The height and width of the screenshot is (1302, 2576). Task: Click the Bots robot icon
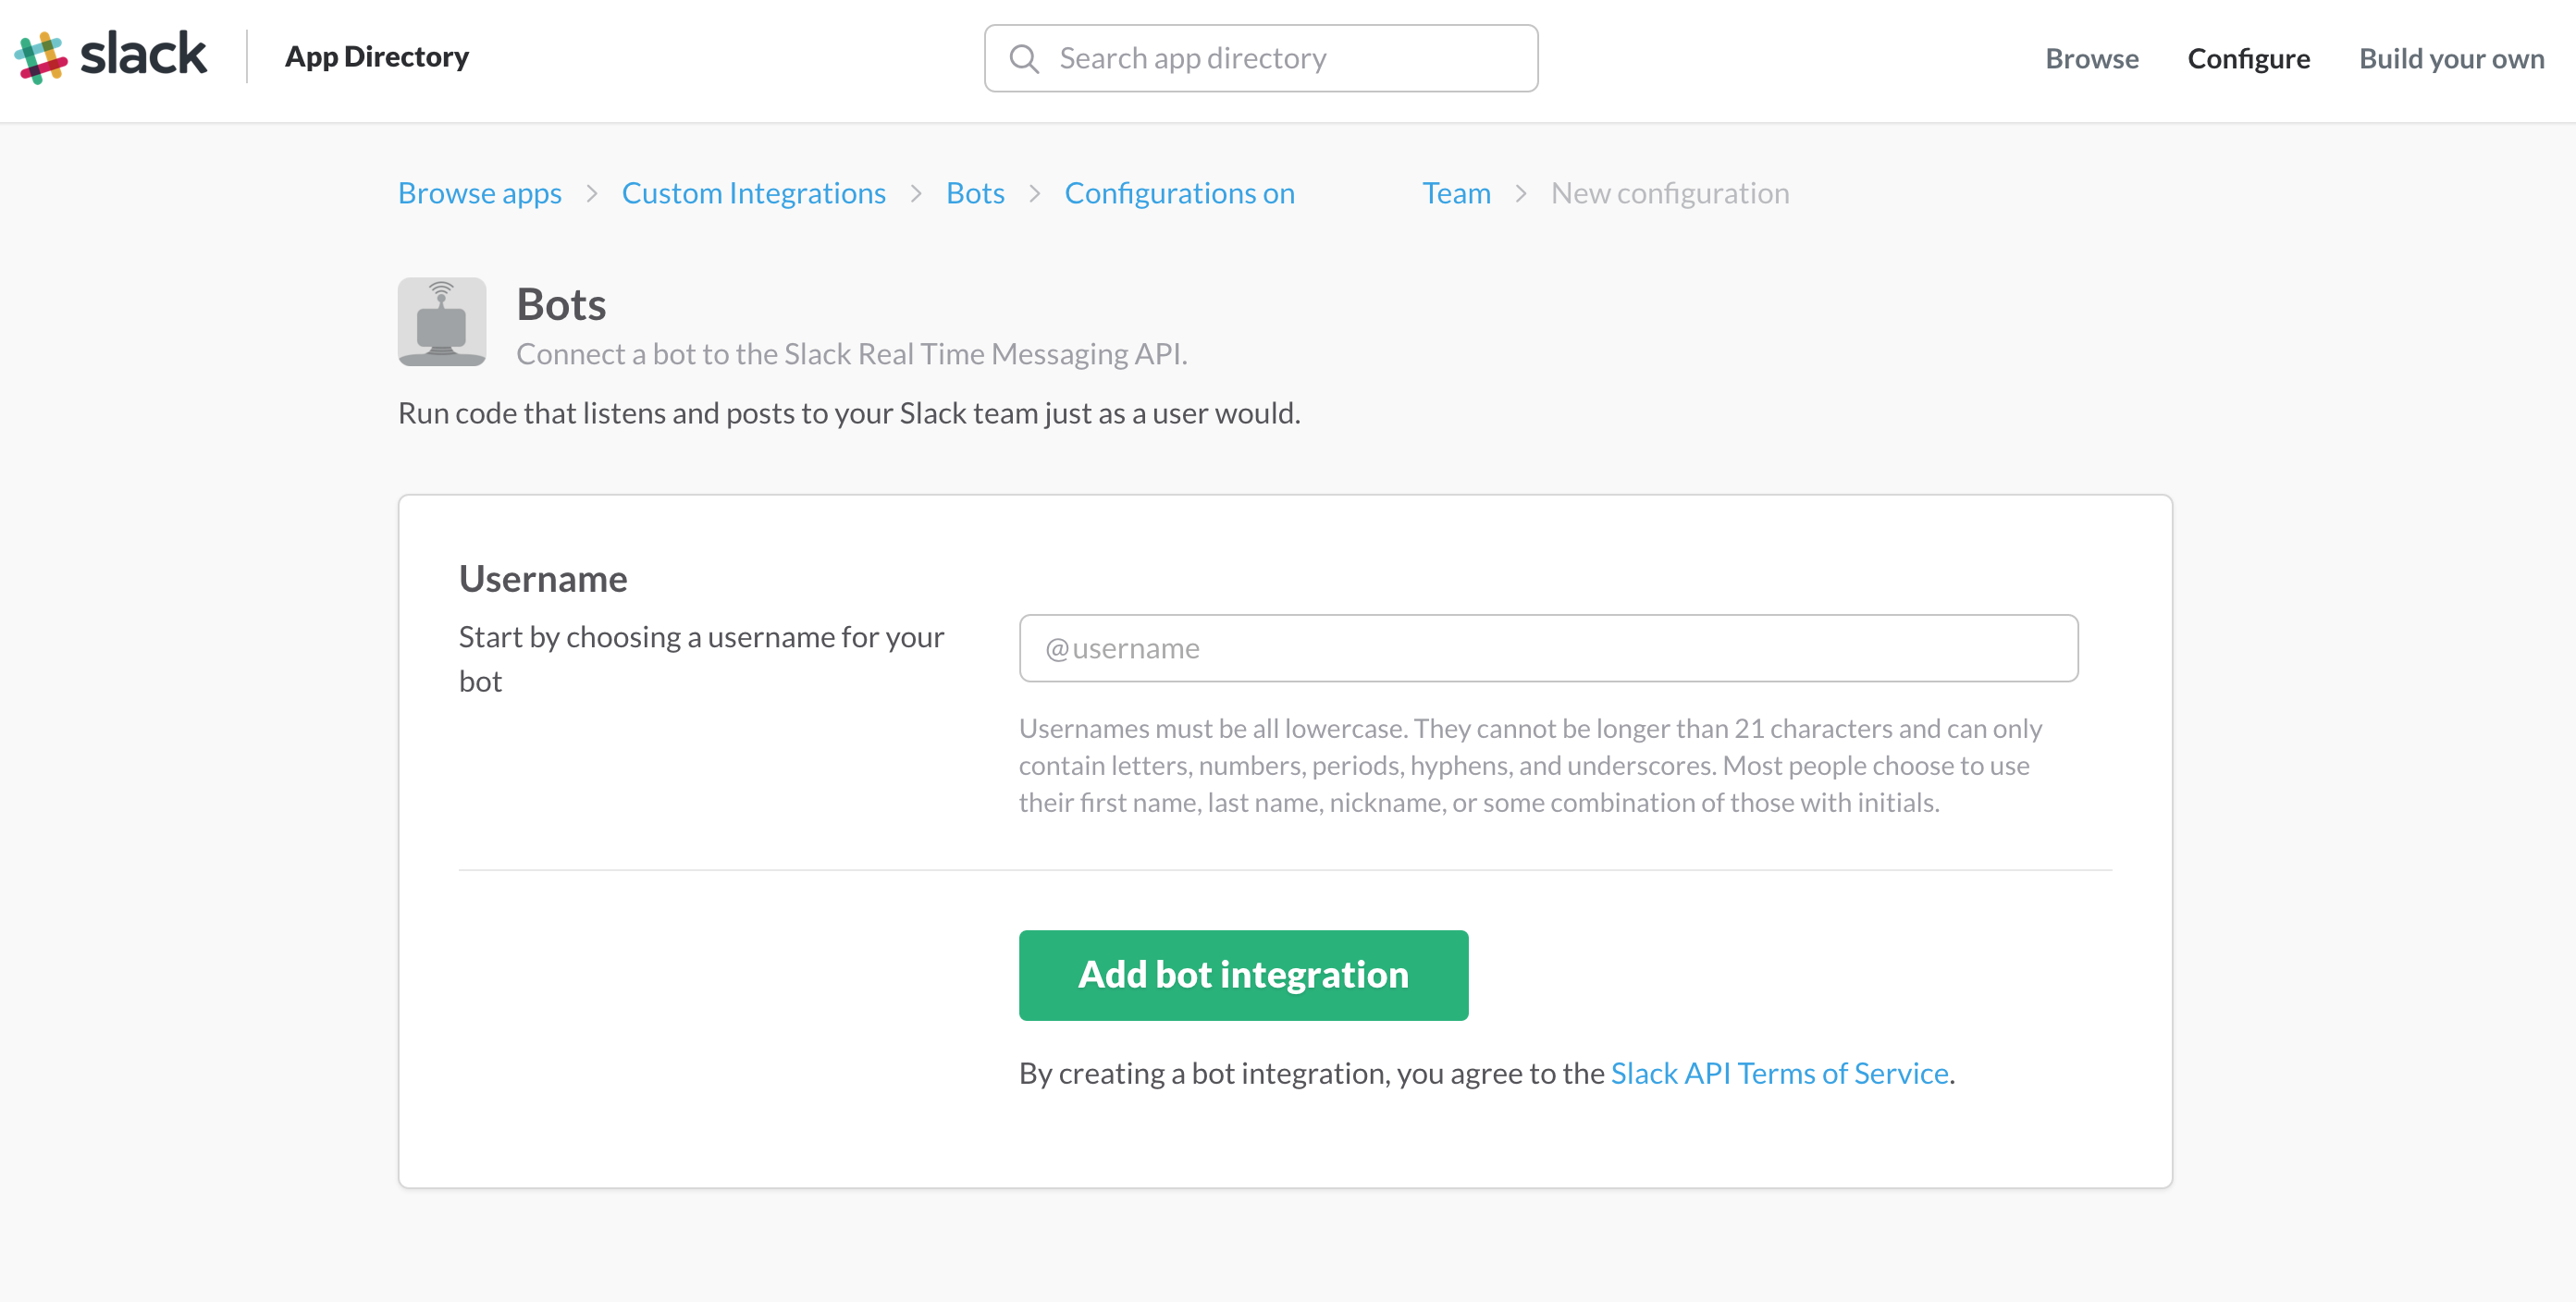point(441,321)
